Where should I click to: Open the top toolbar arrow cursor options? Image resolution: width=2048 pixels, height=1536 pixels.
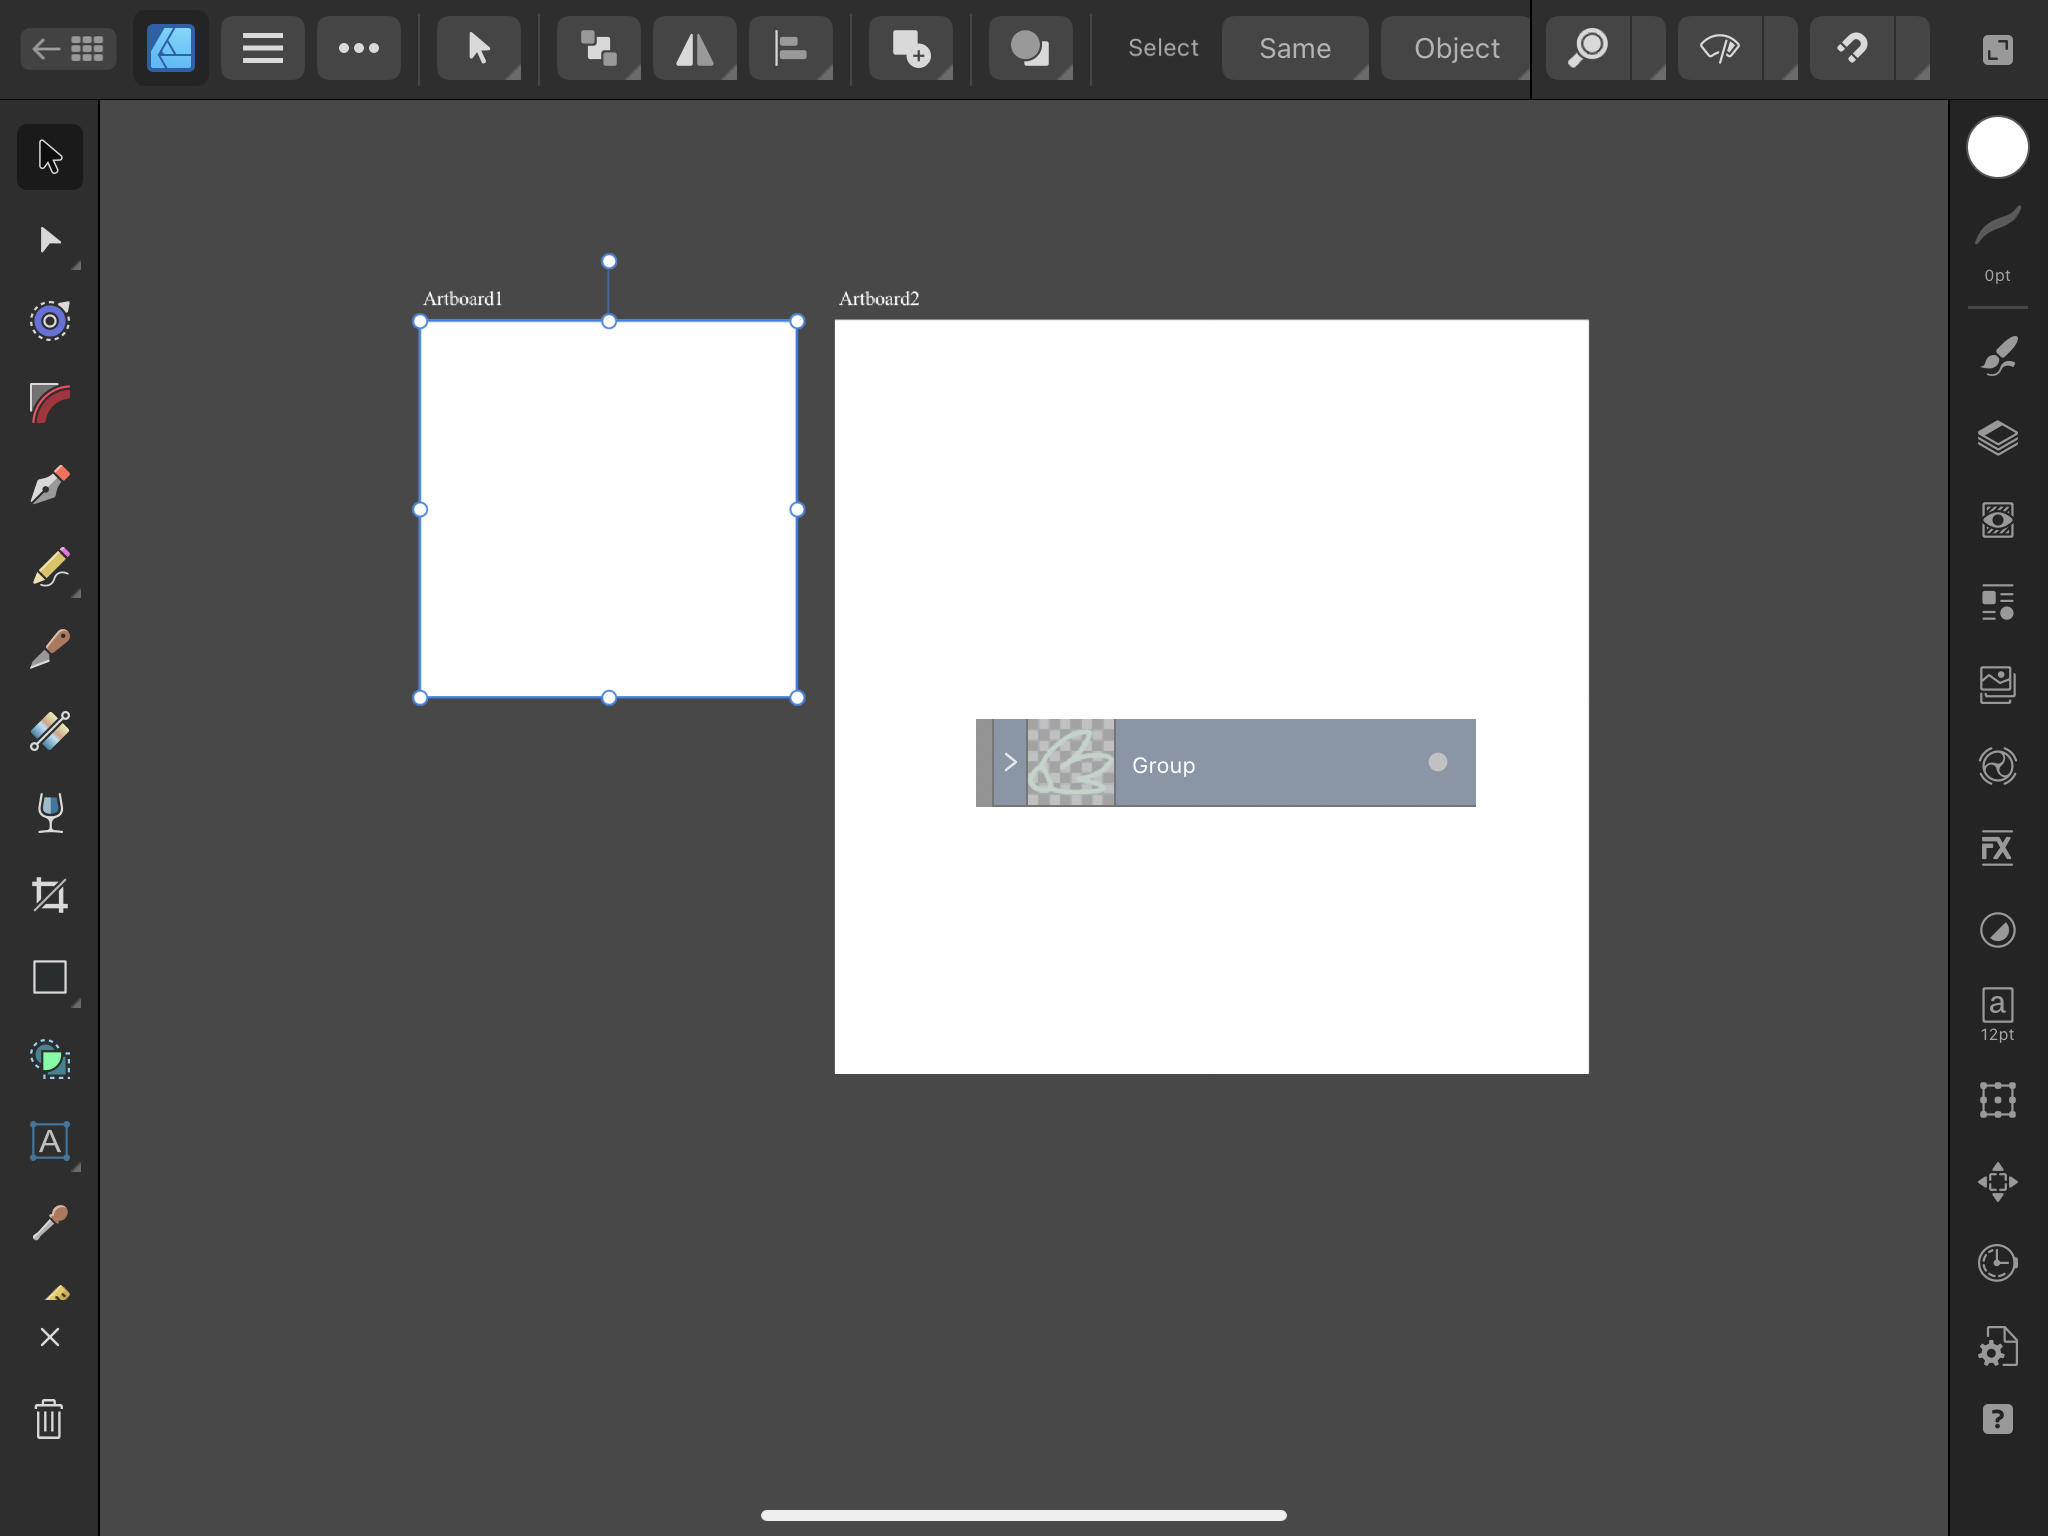coord(479,48)
